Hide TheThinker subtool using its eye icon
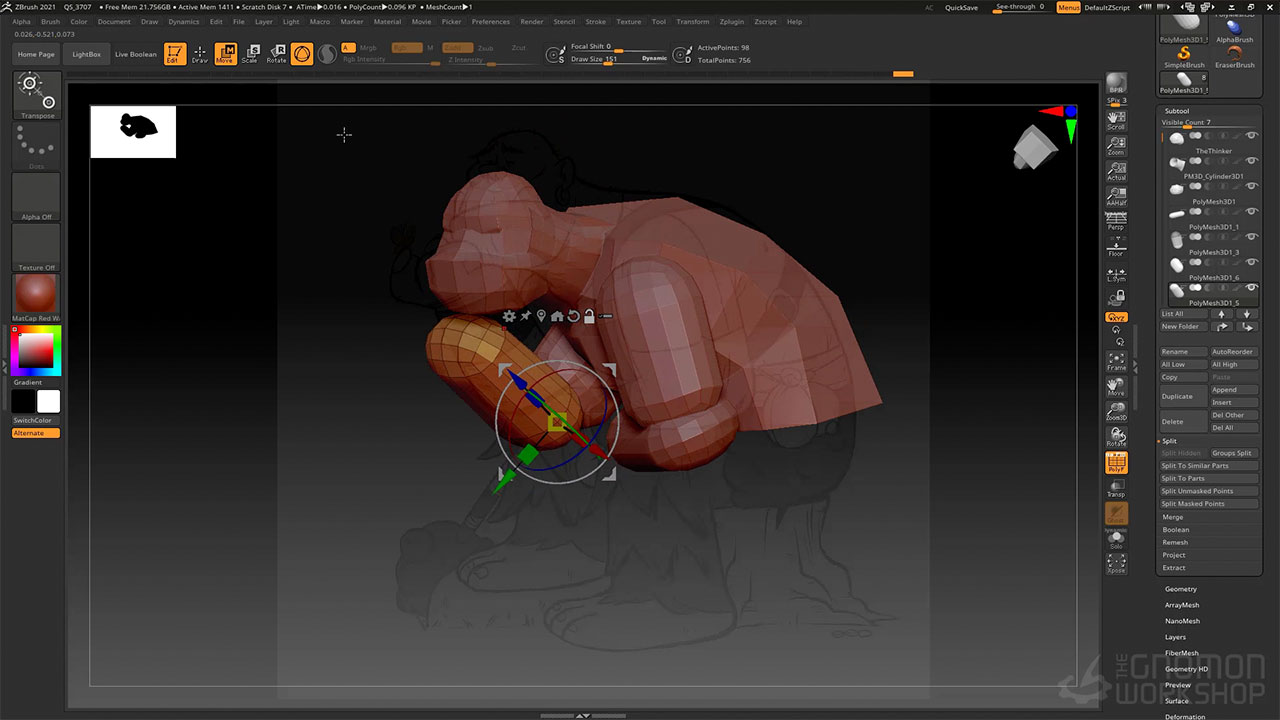The width and height of the screenshot is (1280, 720). click(1251, 136)
